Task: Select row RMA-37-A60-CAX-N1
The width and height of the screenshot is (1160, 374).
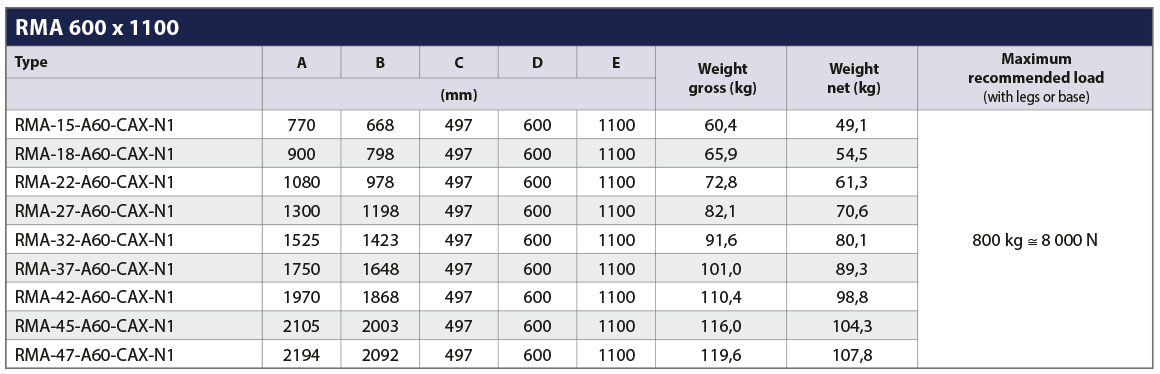Action: pyautogui.click(x=462, y=269)
